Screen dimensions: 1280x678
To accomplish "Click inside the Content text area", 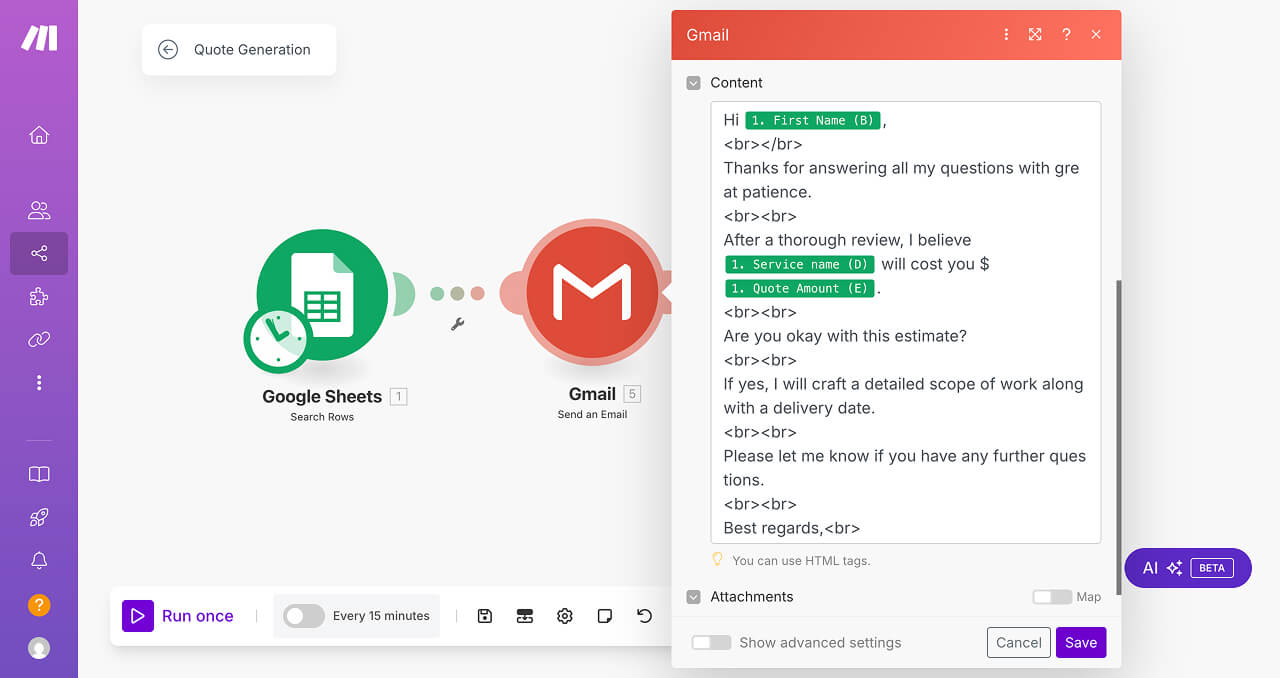I will click(x=906, y=322).
